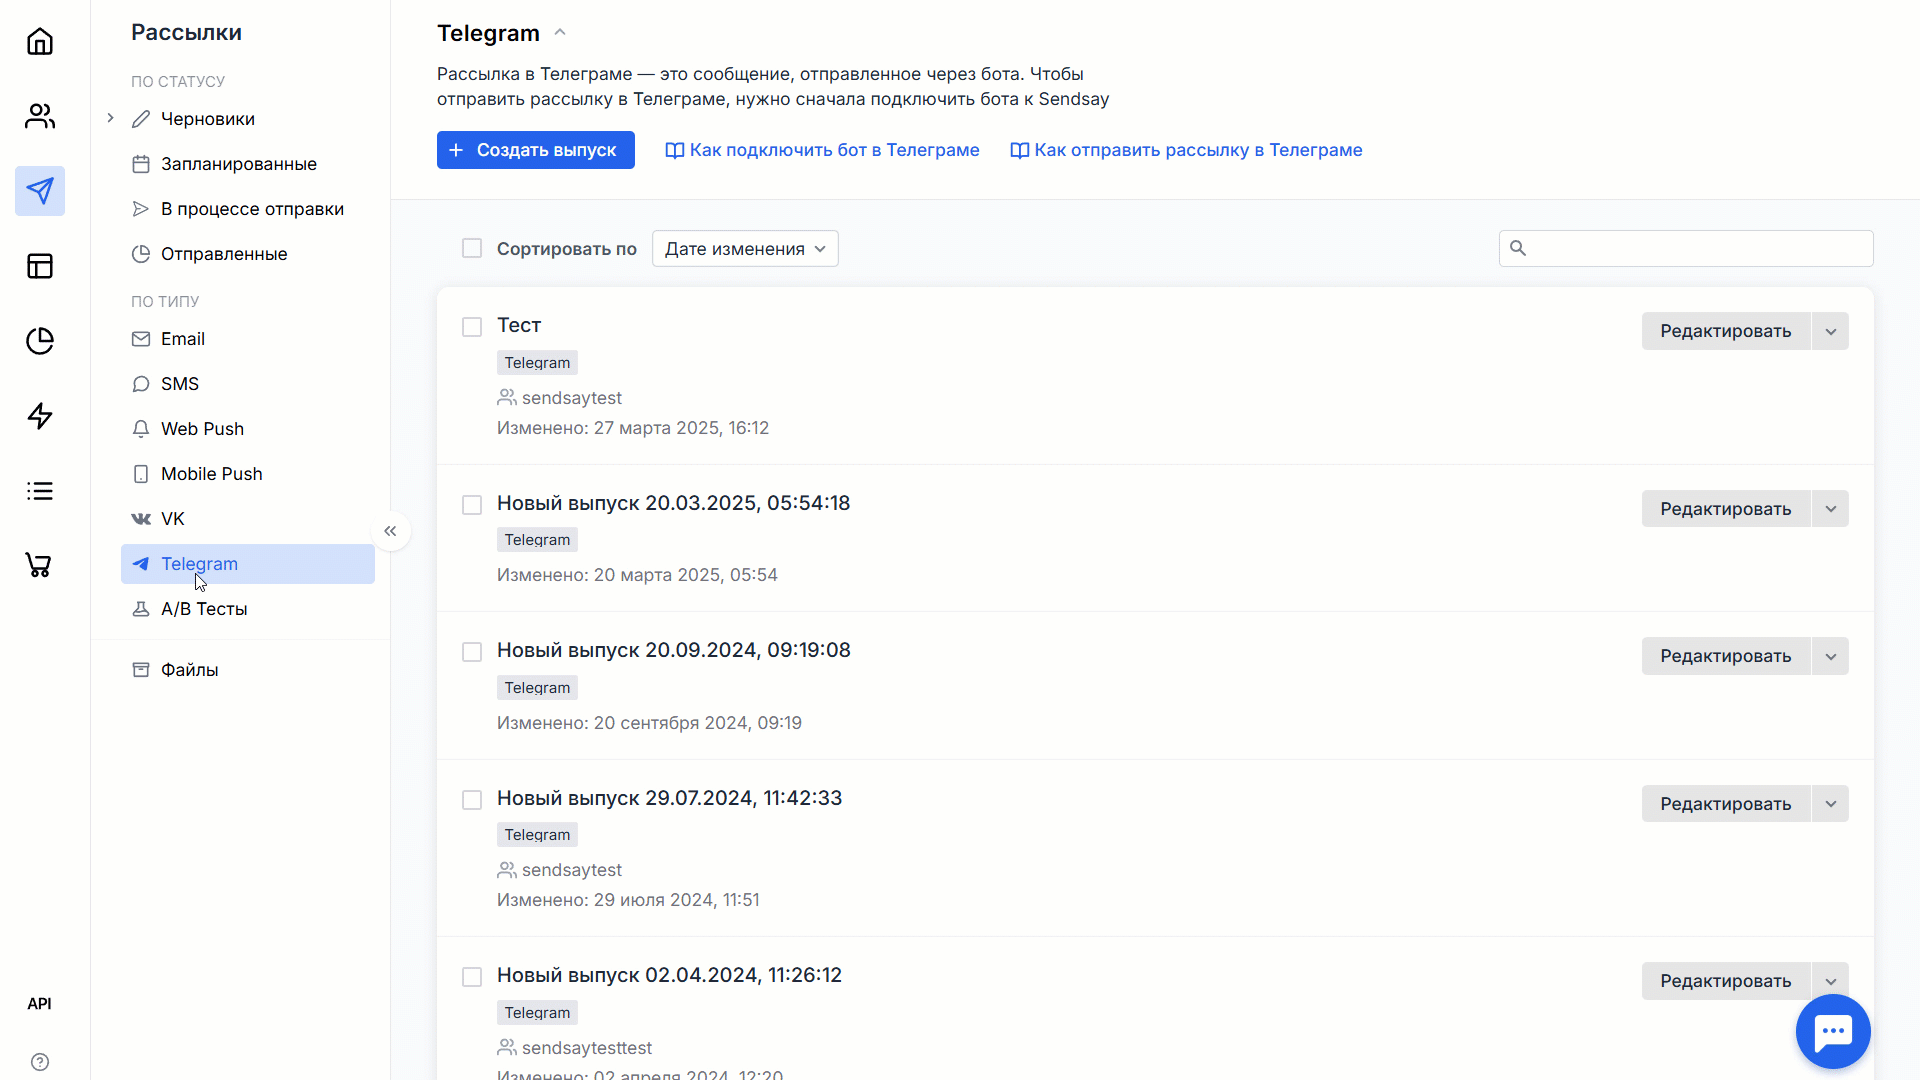This screenshot has width=1920, height=1080.
Task: Tick the checkbox next to Тест
Action: point(472,327)
